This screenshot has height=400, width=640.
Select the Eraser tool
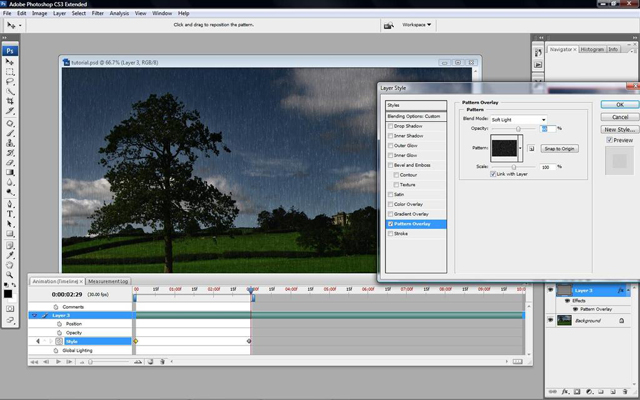(10, 162)
